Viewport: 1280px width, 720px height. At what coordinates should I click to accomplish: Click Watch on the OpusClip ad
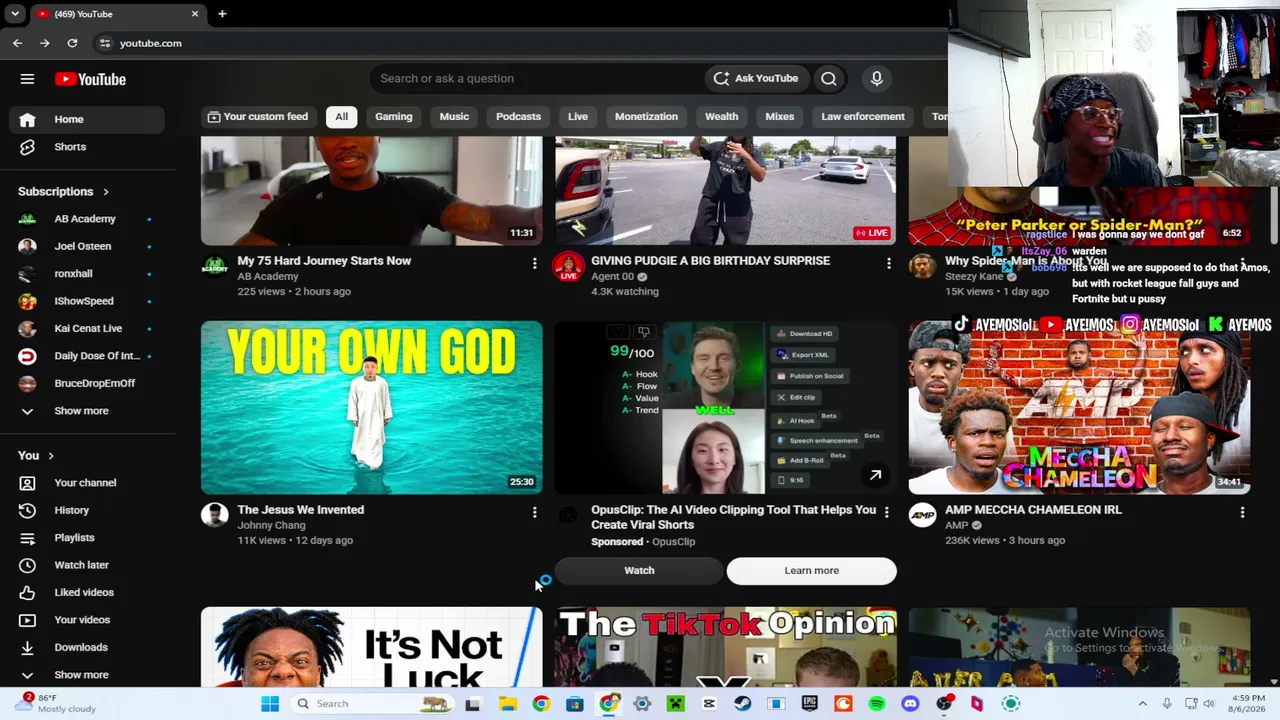(x=639, y=571)
